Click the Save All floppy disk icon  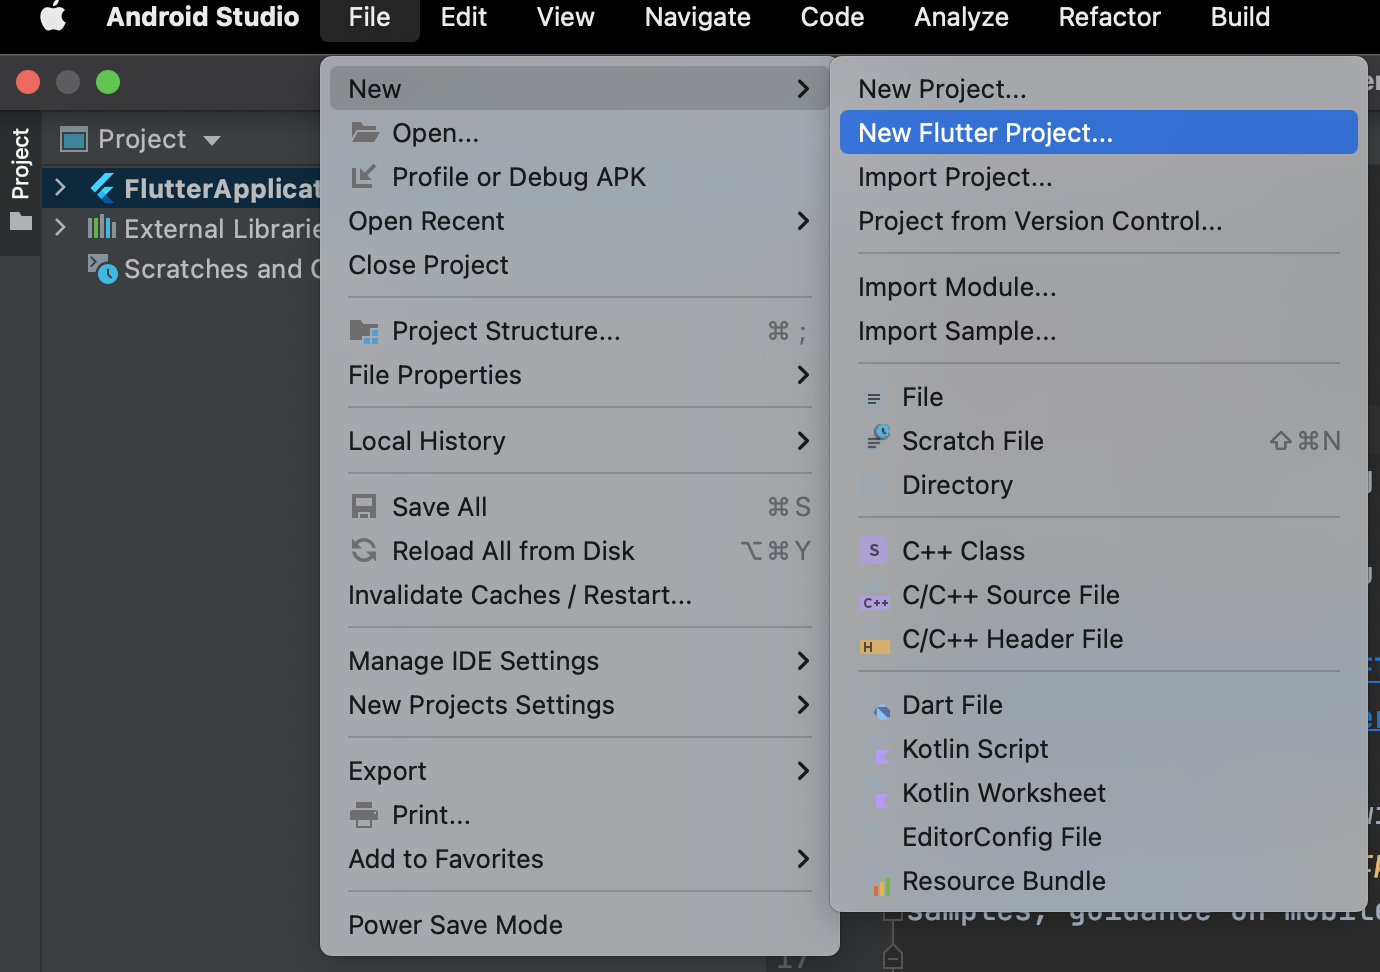tap(364, 507)
